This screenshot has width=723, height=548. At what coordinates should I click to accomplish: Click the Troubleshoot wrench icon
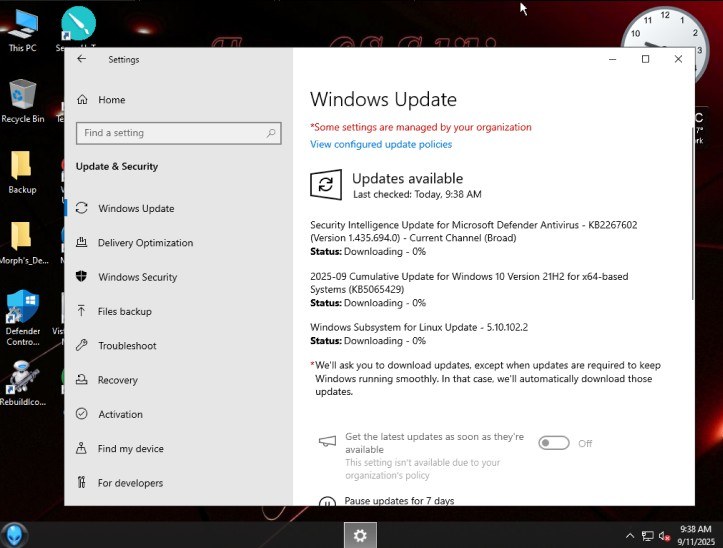click(82, 345)
